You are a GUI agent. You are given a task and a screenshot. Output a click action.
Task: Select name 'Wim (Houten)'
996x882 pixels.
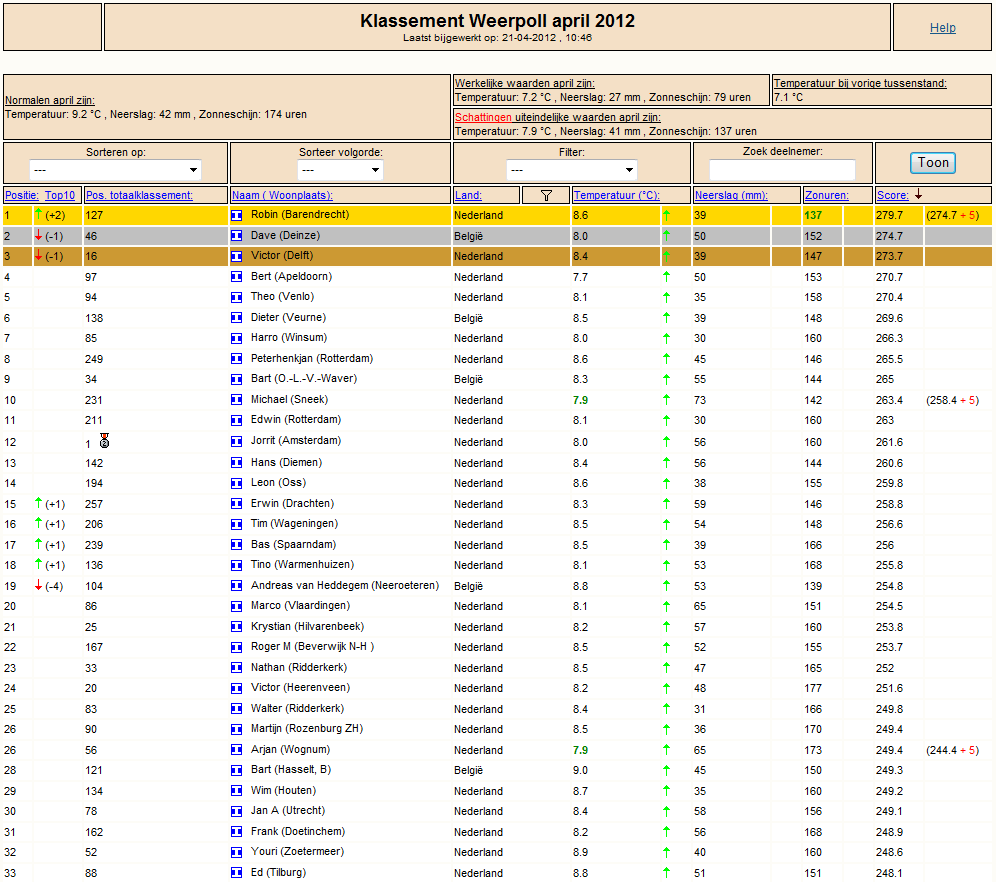[x=283, y=791]
